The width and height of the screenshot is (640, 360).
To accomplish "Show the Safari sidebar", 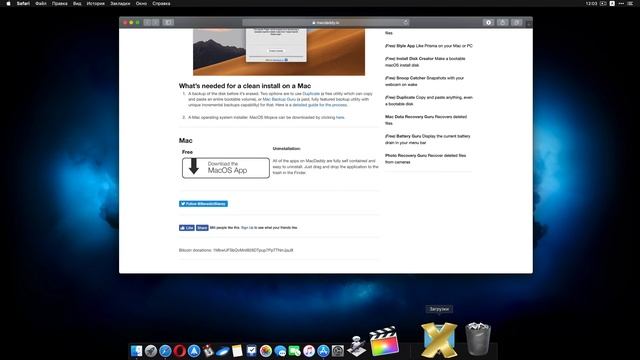I will pos(168,22).
